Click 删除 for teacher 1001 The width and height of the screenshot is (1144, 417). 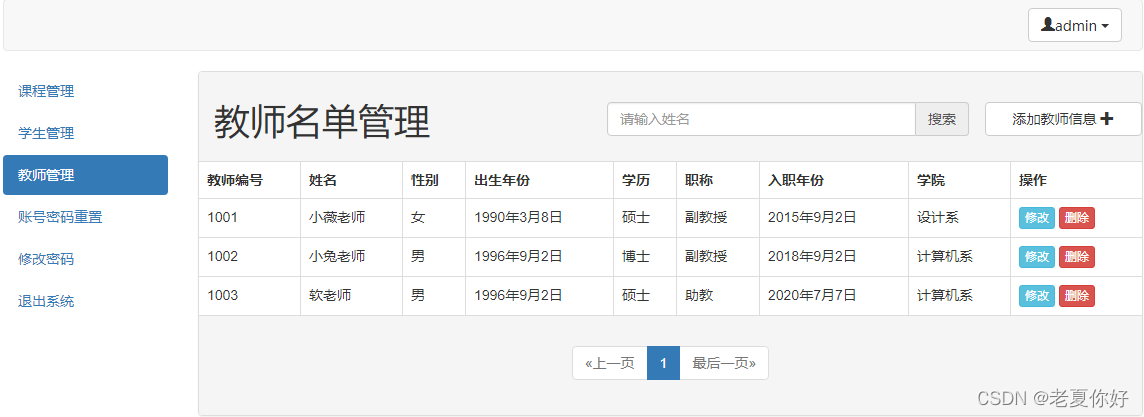1077,217
